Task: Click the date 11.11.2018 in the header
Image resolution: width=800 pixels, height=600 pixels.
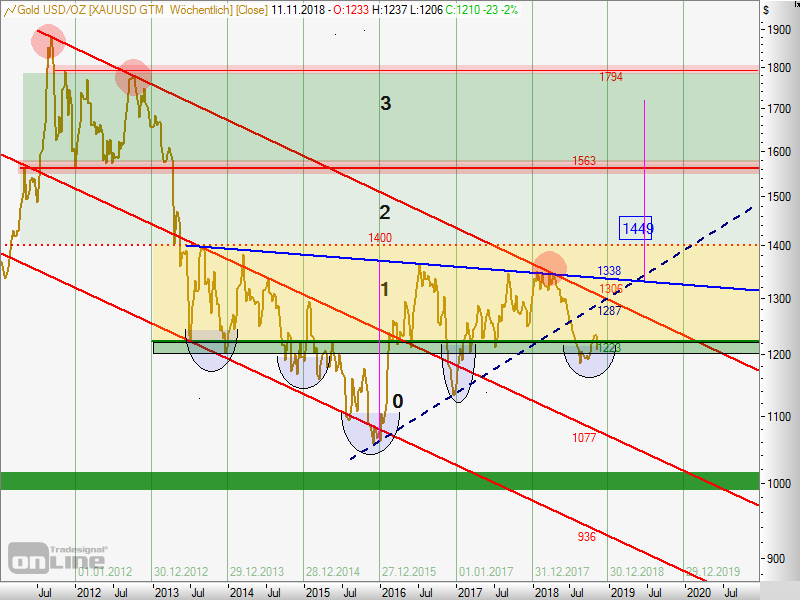Action: pos(298,10)
